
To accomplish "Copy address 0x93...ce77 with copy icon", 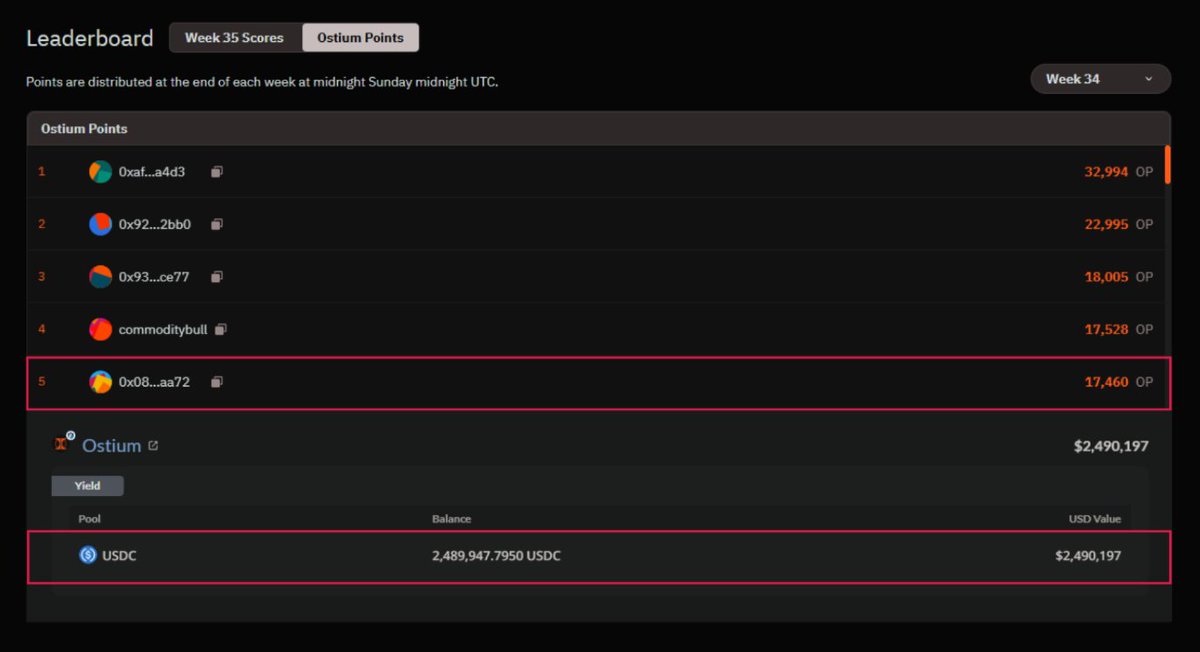I will pyautogui.click(x=217, y=277).
